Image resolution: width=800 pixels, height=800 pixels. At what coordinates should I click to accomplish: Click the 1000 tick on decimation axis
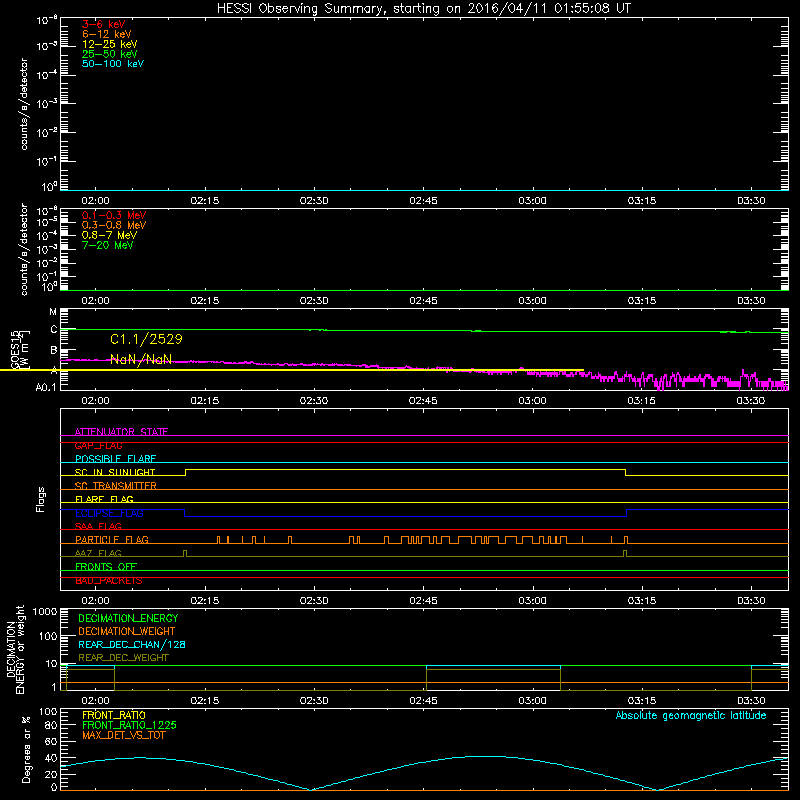[45, 611]
